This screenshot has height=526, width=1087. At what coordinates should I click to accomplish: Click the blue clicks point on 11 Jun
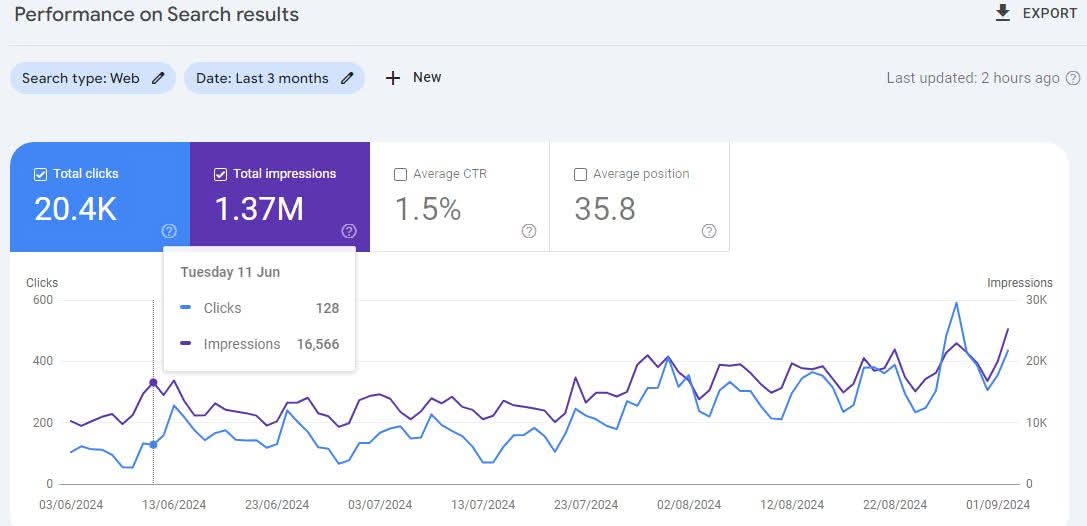tap(153, 444)
